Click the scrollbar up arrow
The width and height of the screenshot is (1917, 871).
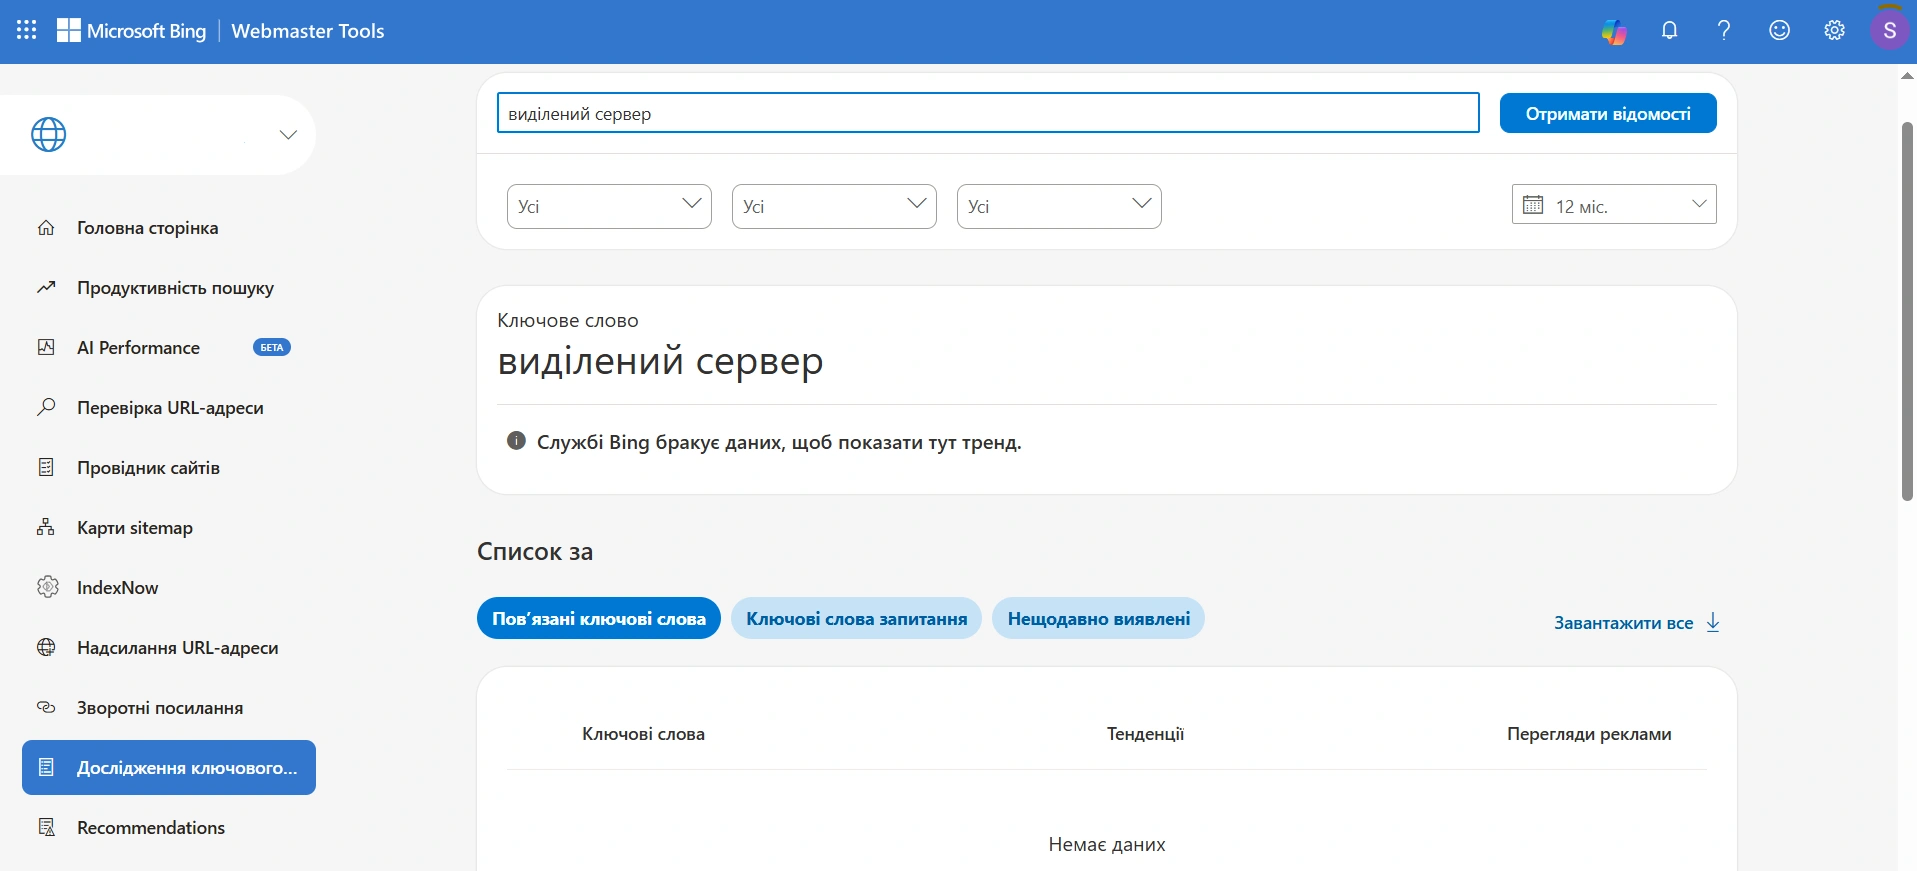click(x=1907, y=75)
